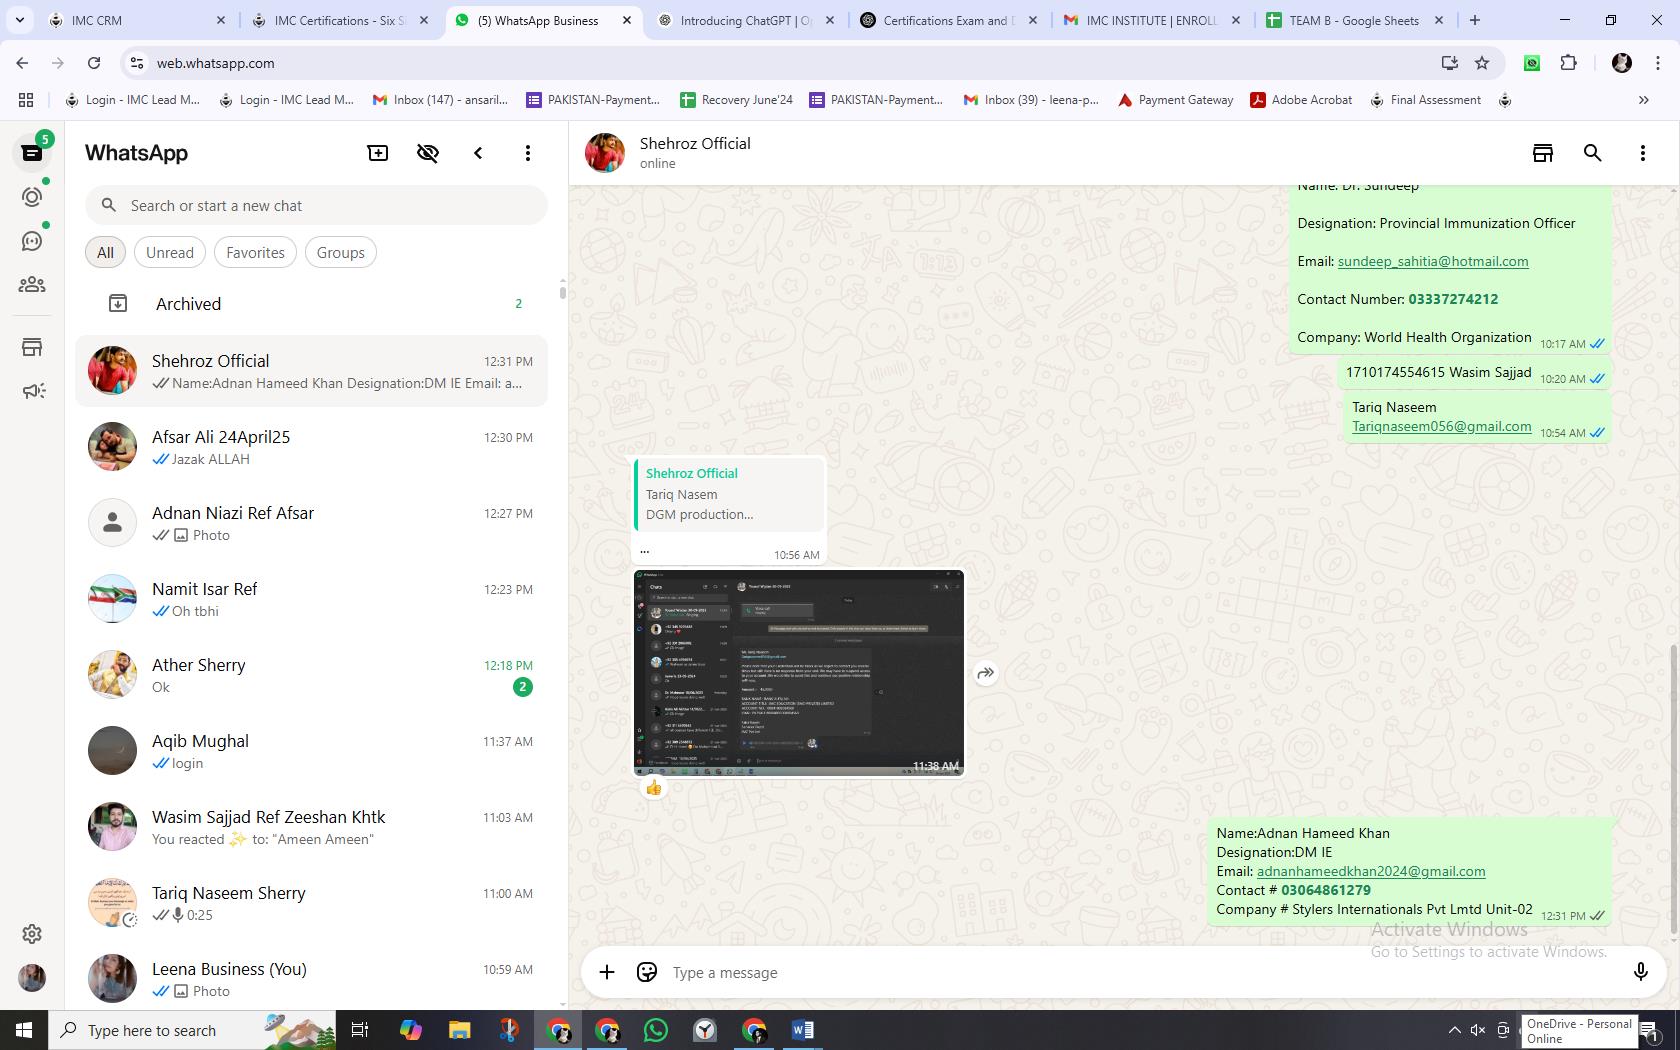Click phone number 03337274212 link
1680x1050 pixels.
click(x=1453, y=299)
